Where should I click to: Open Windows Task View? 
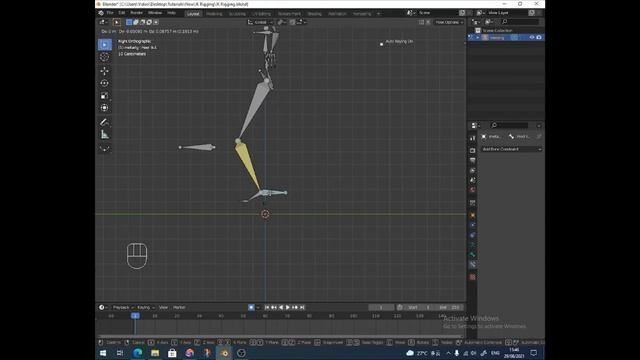[120, 353]
